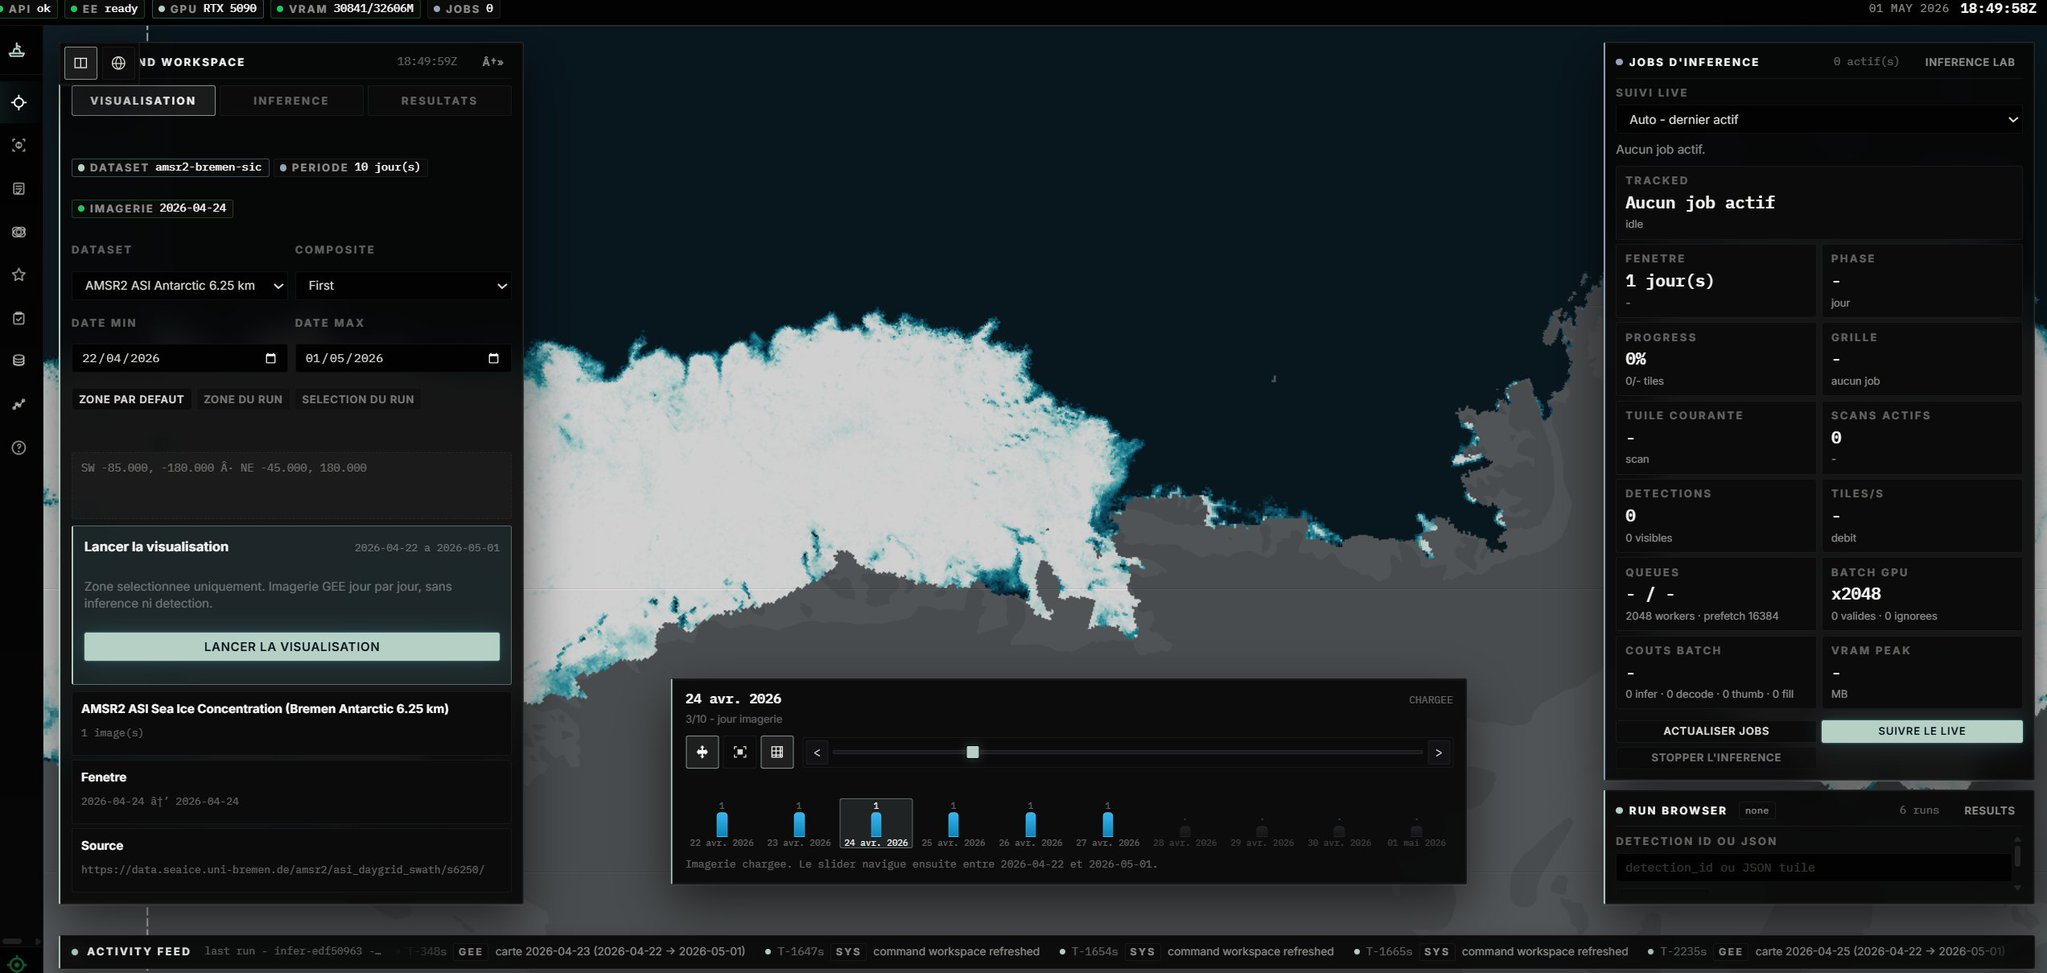Select Zone par defaut option
Image resolution: width=2047 pixels, height=973 pixels.
131,399
